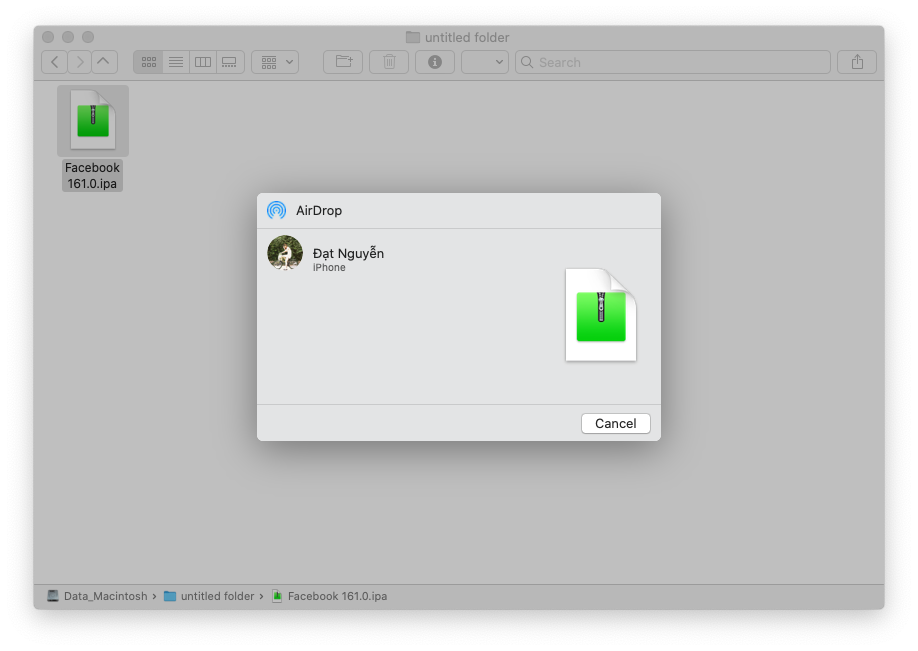Send to Đạt Nguyễn's iPhone in AirDrop
The image size is (918, 651).
[286, 254]
